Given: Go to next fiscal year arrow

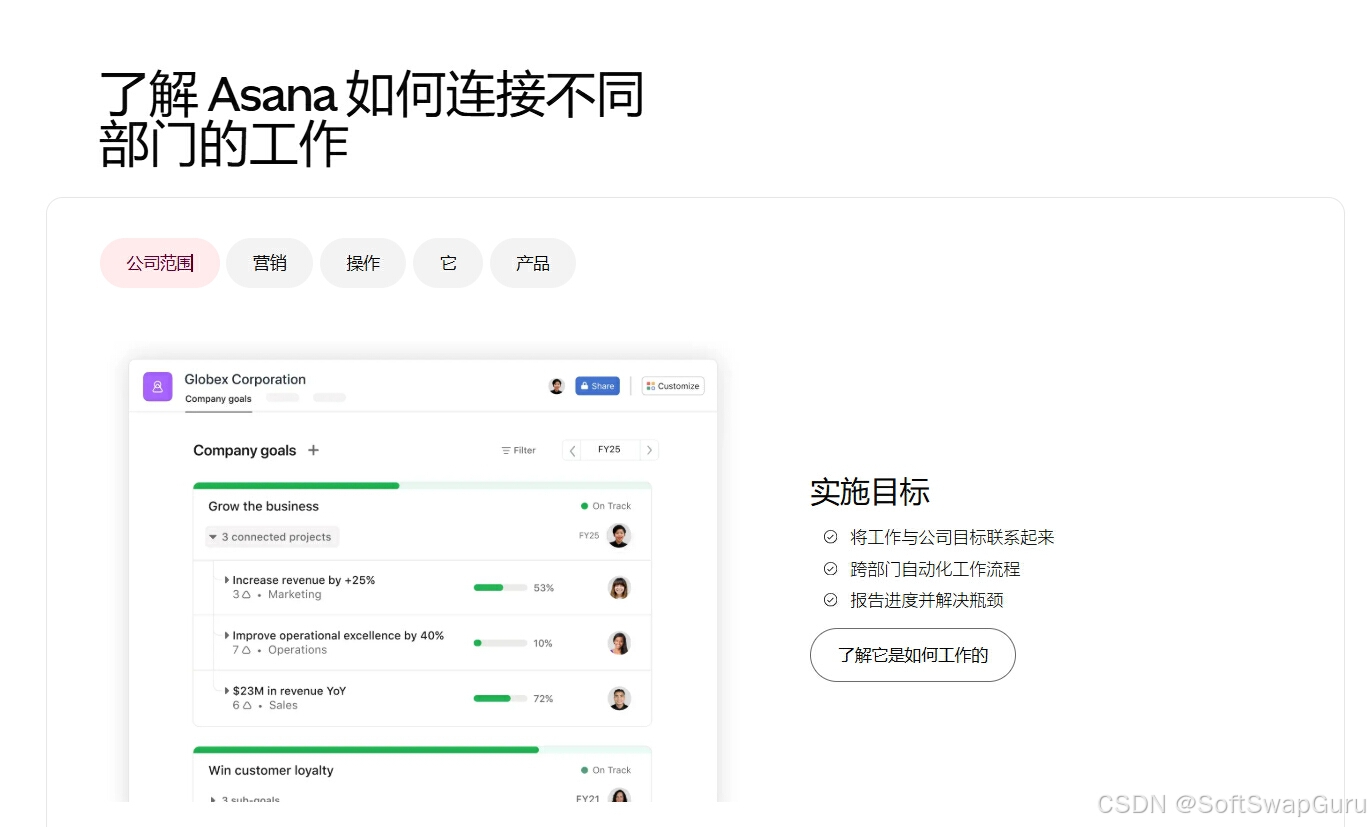Looking at the screenshot, I should [x=649, y=450].
